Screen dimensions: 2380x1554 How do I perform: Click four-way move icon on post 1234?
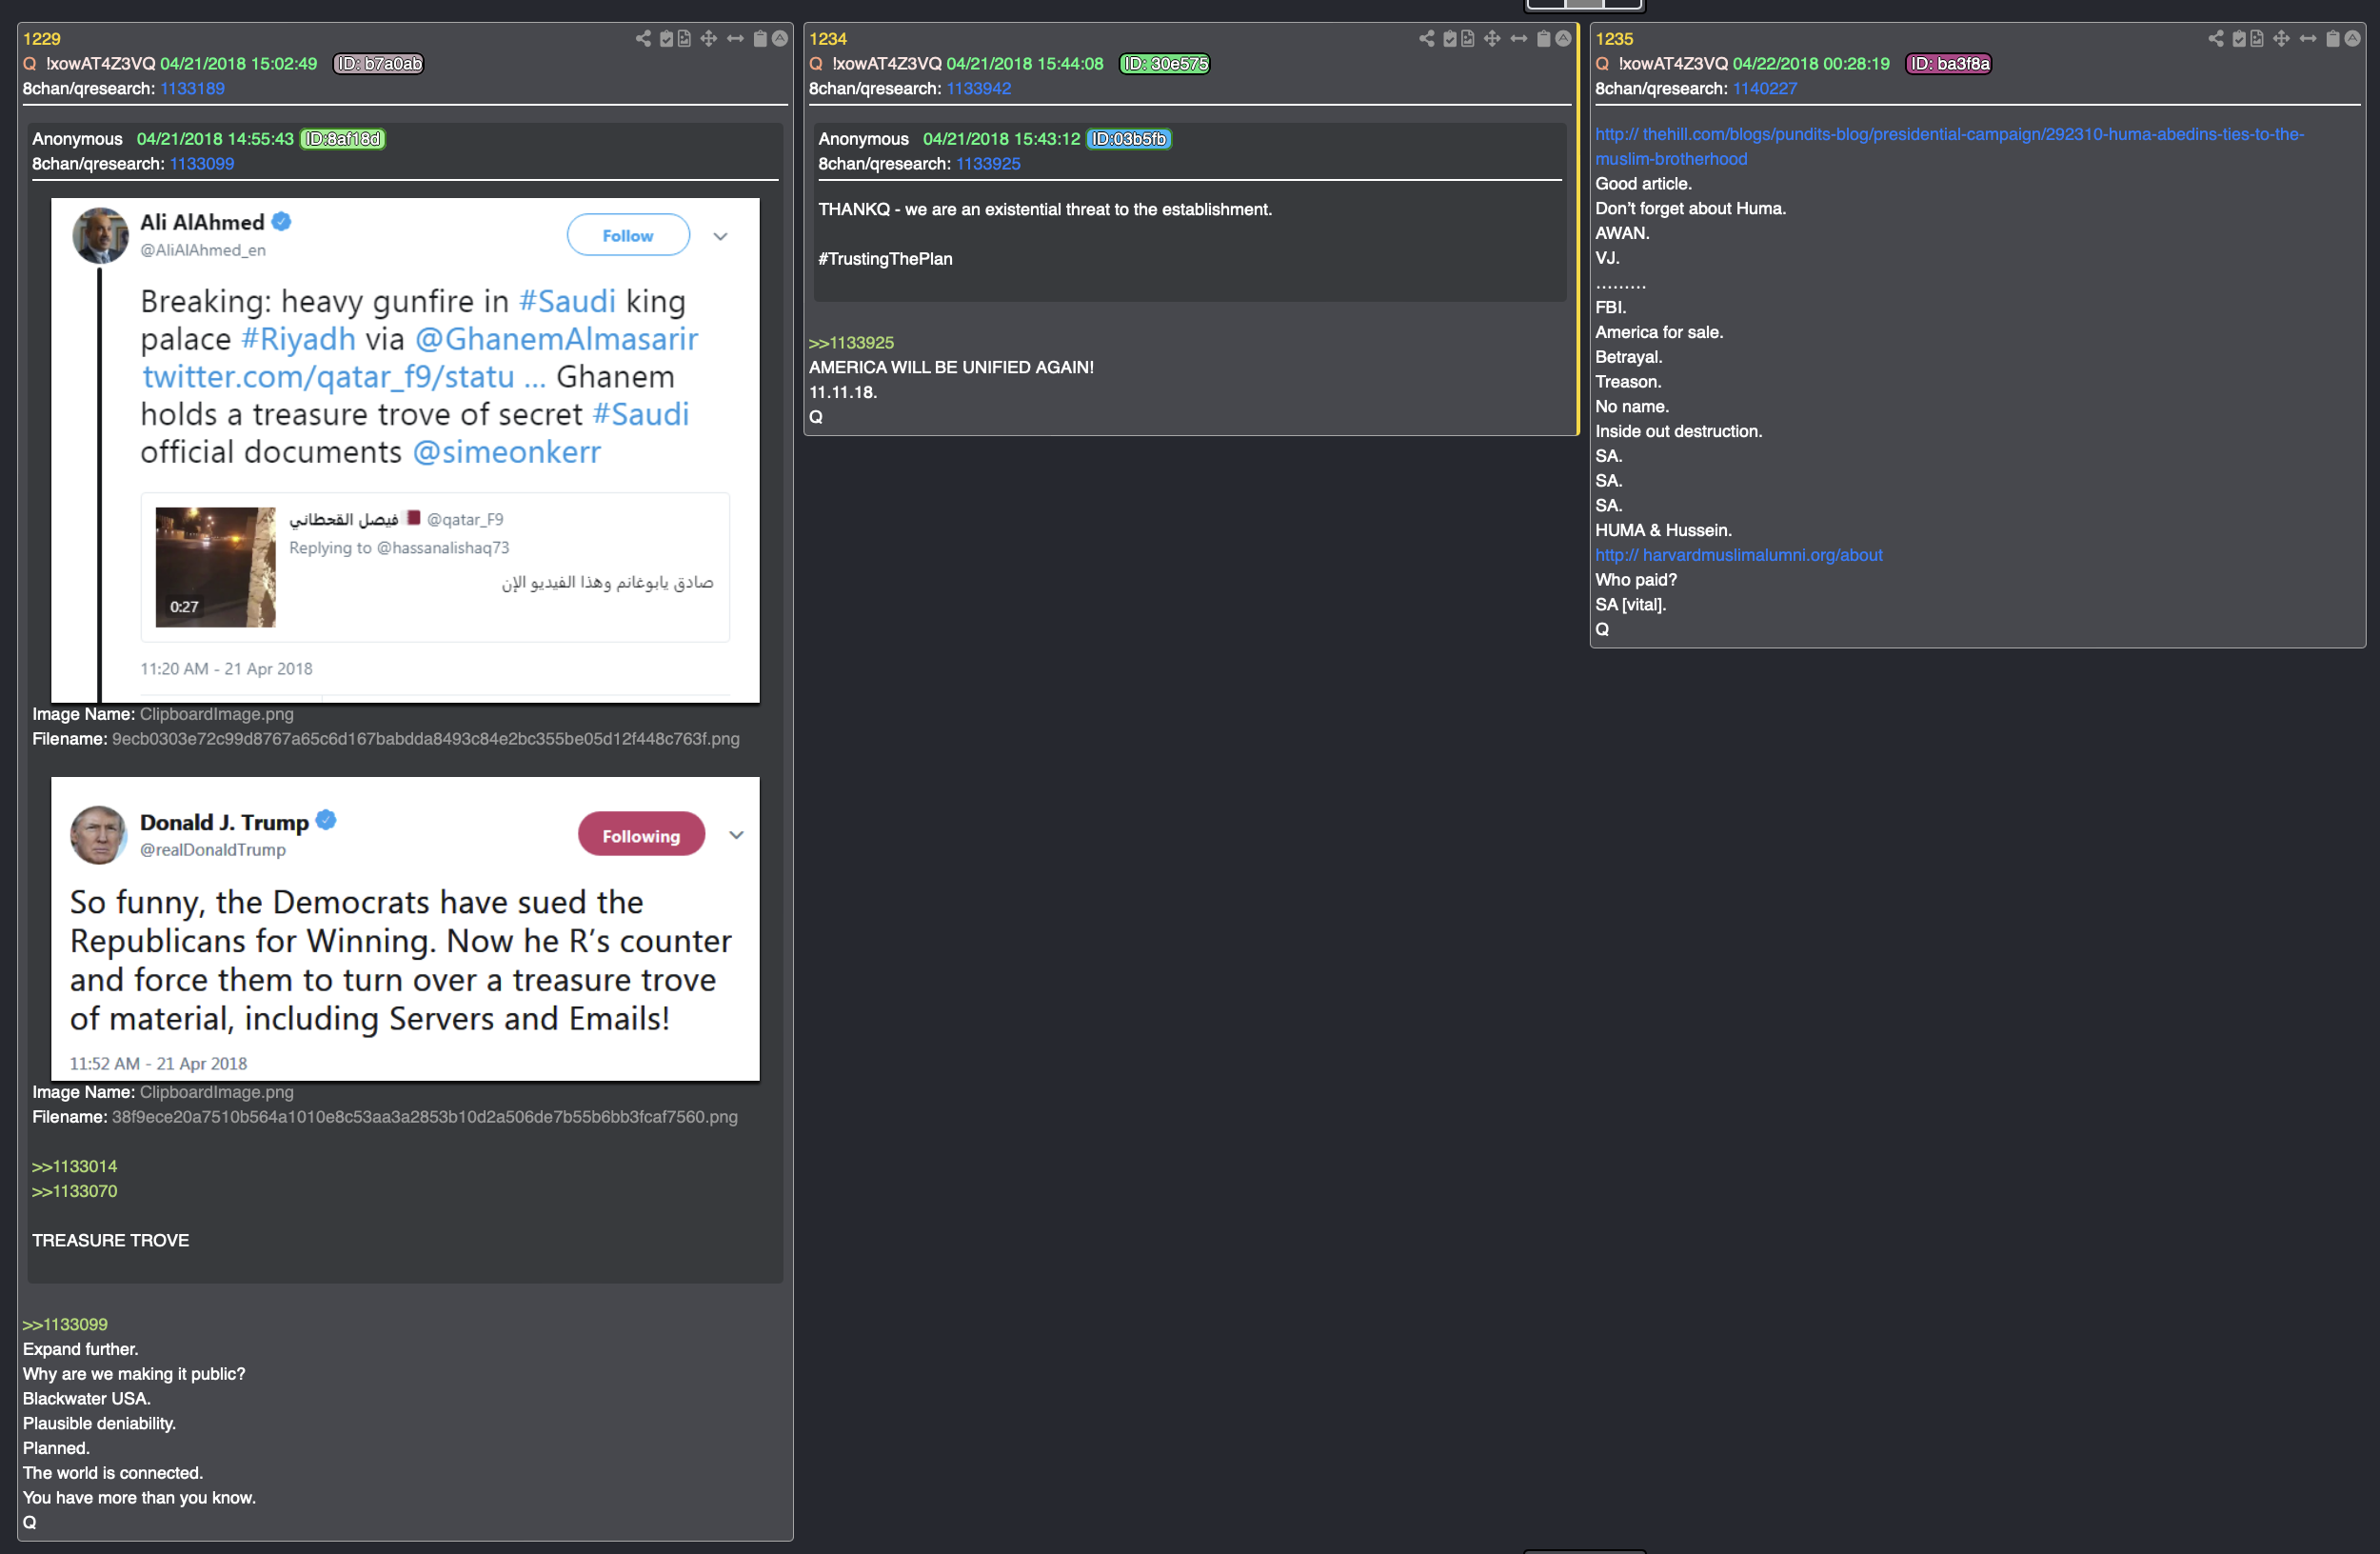1492,38
